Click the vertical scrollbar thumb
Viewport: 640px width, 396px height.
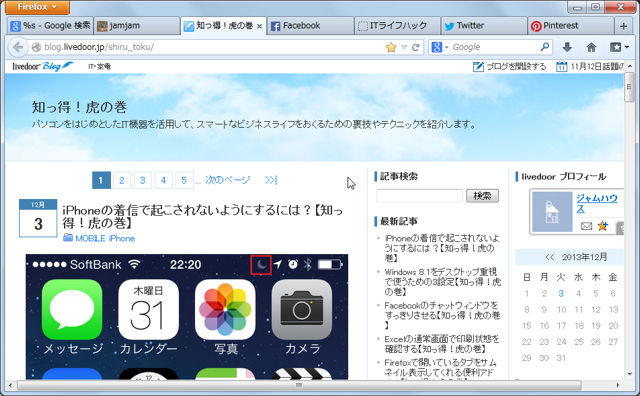tap(629, 88)
